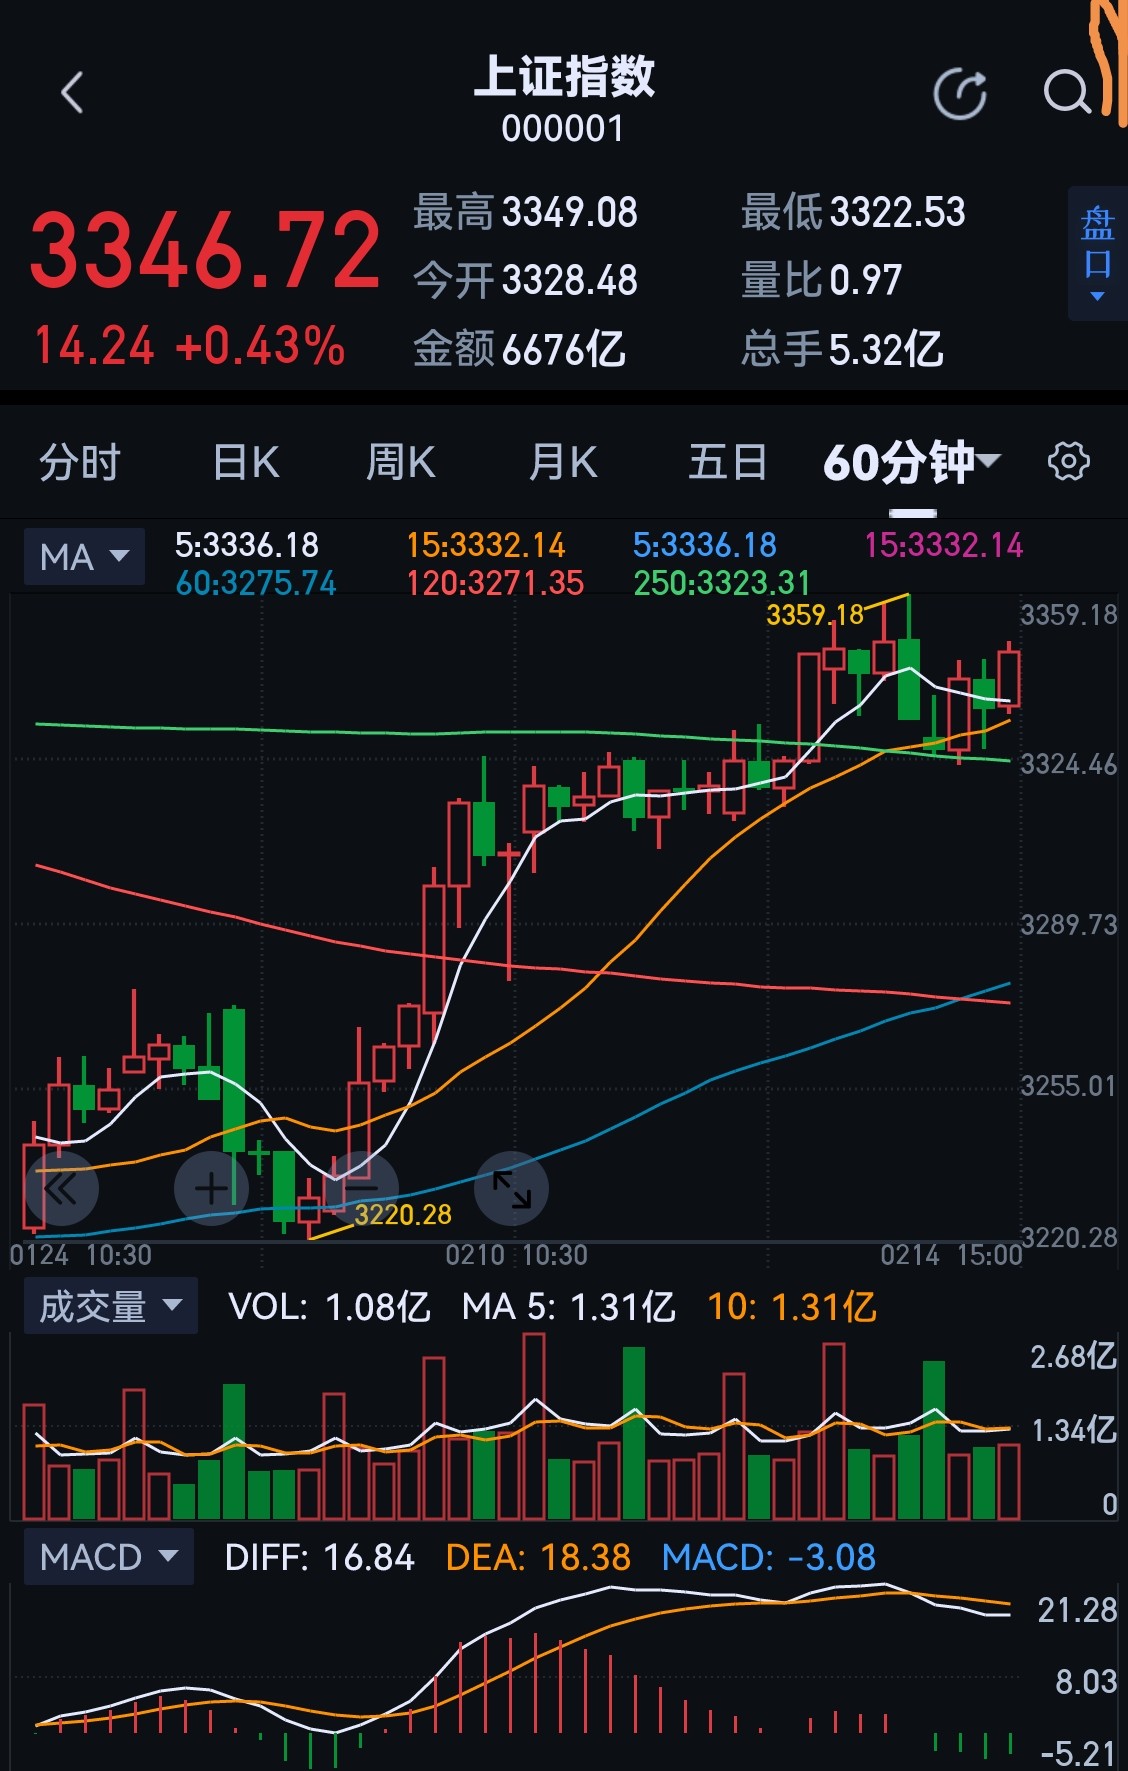Tap 总手 5.32亿 value
Image resolution: width=1128 pixels, height=1771 pixels.
tap(842, 350)
